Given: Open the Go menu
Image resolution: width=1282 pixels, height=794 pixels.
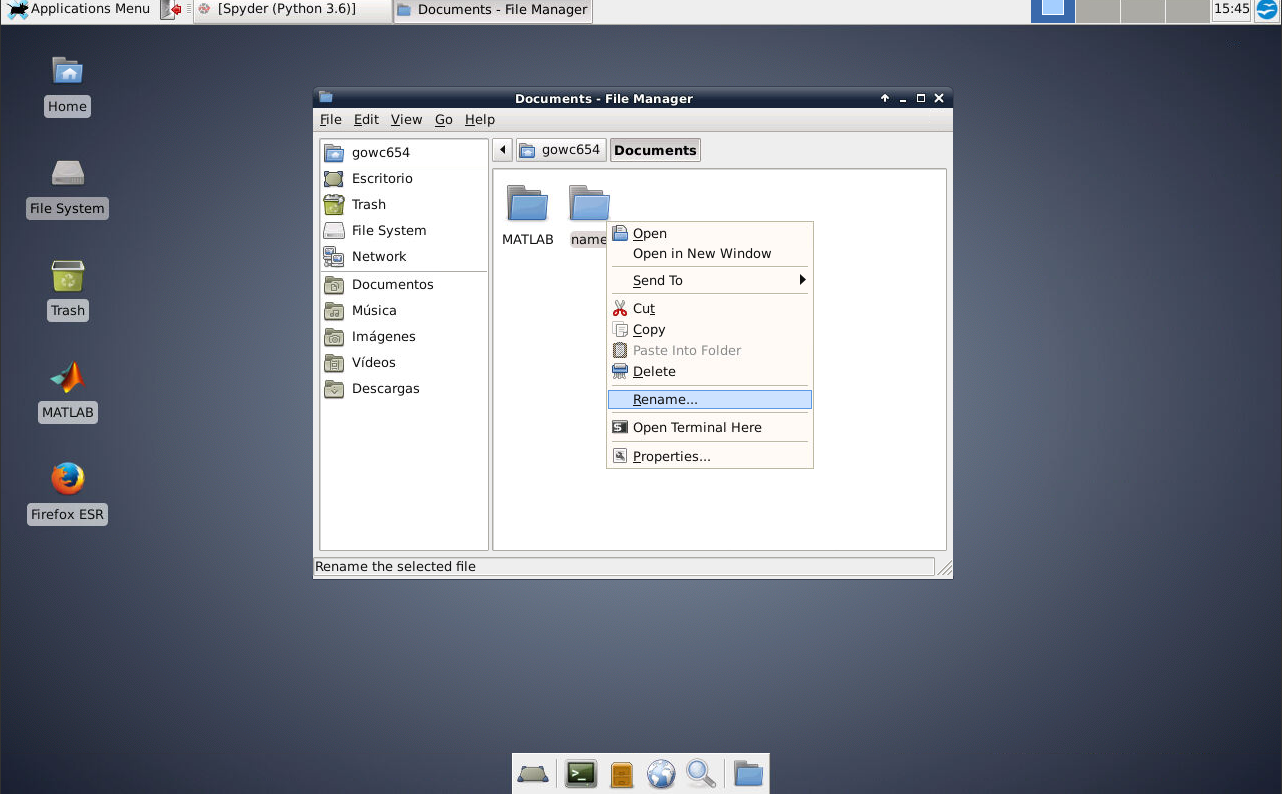Looking at the screenshot, I should pyautogui.click(x=444, y=119).
